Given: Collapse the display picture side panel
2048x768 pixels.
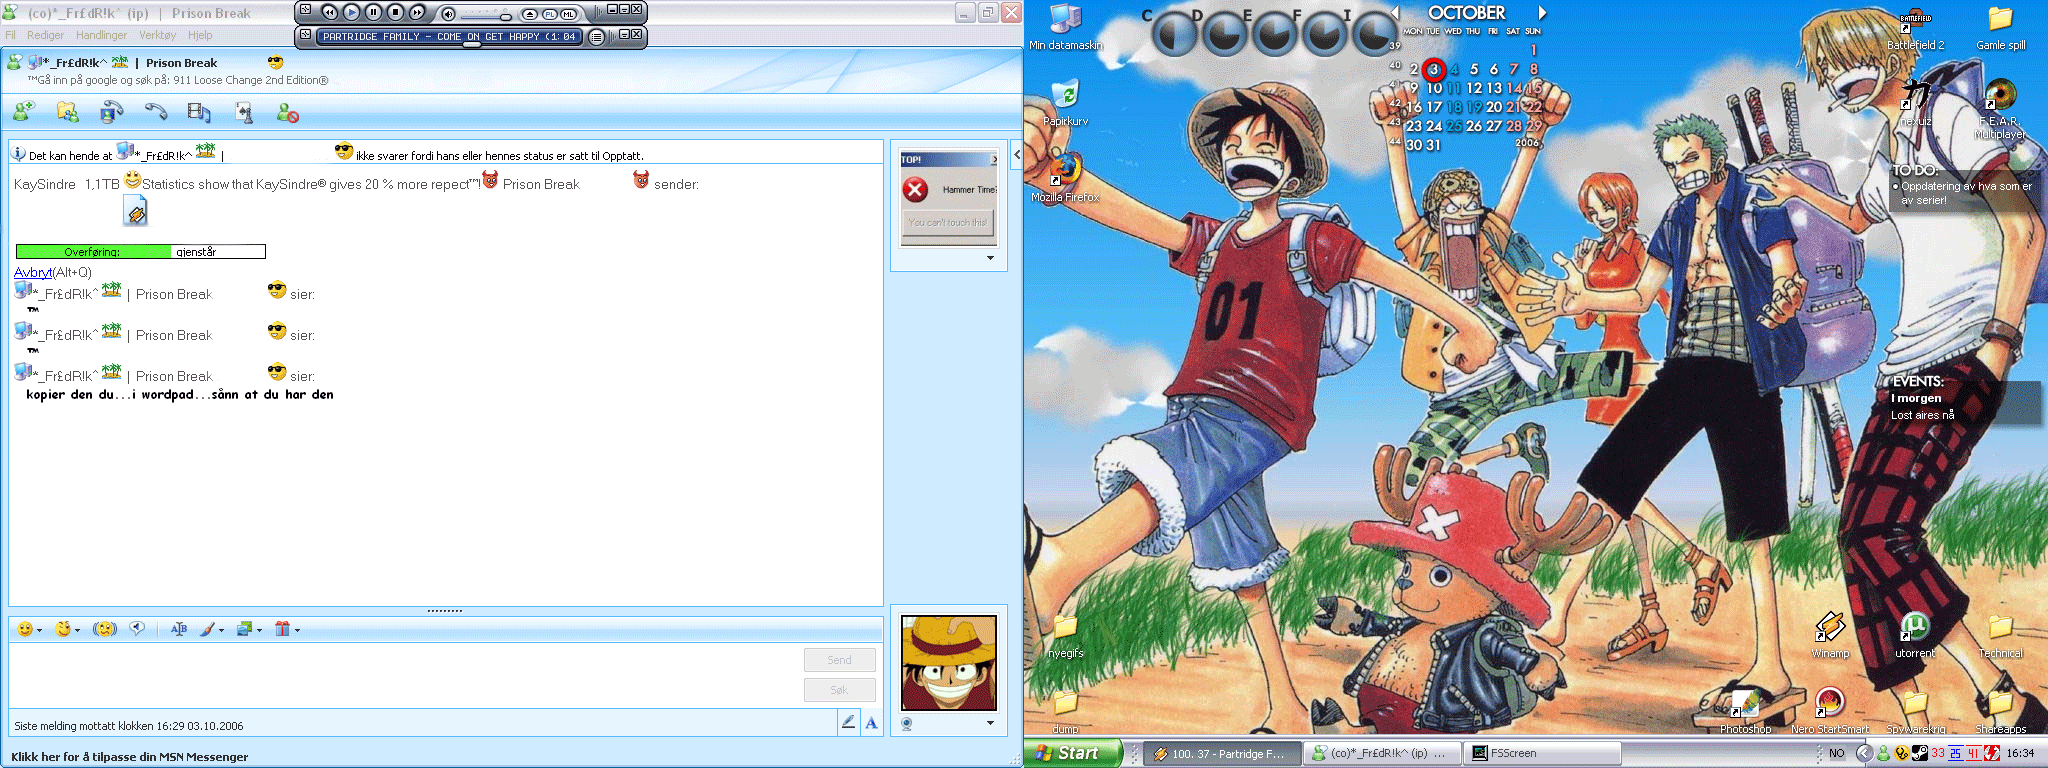Looking at the screenshot, I should 1016,154.
